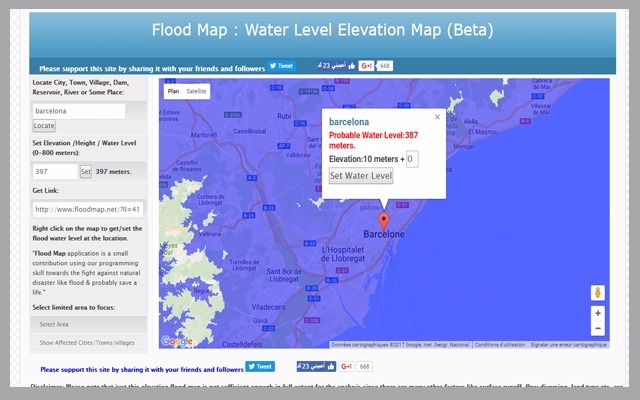640x400 pixels.
Task: Focus the location search field containing barcelona
Action: pyautogui.click(x=78, y=111)
